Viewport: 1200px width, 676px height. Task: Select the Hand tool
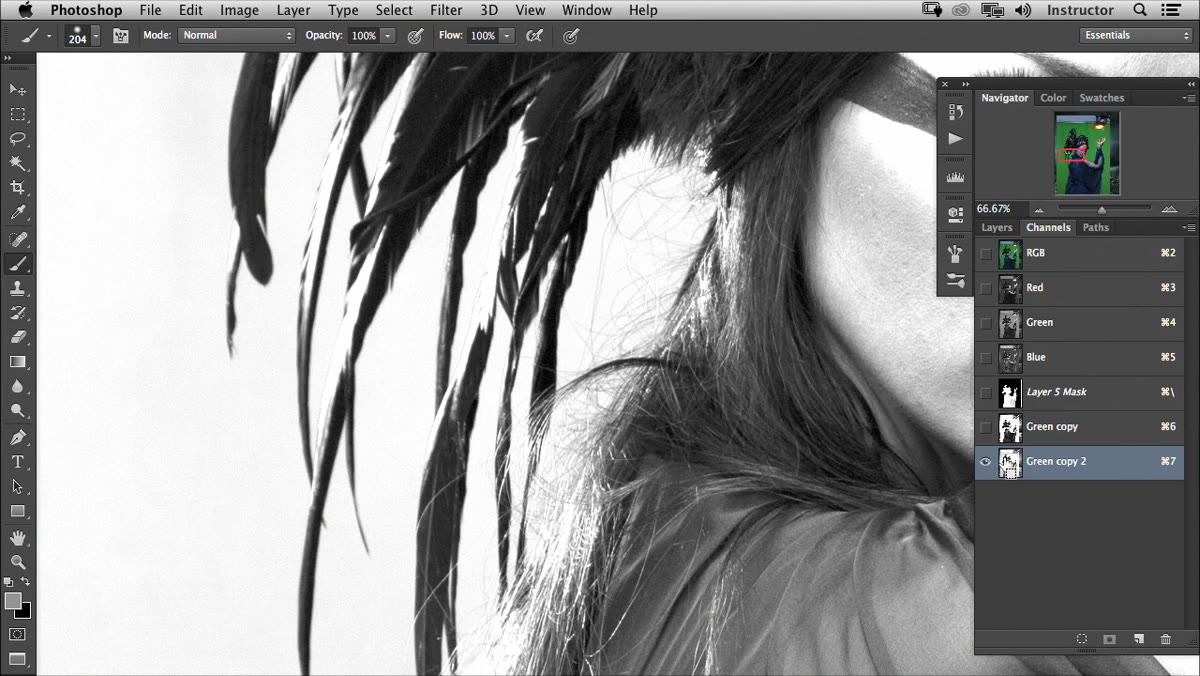tap(18, 538)
